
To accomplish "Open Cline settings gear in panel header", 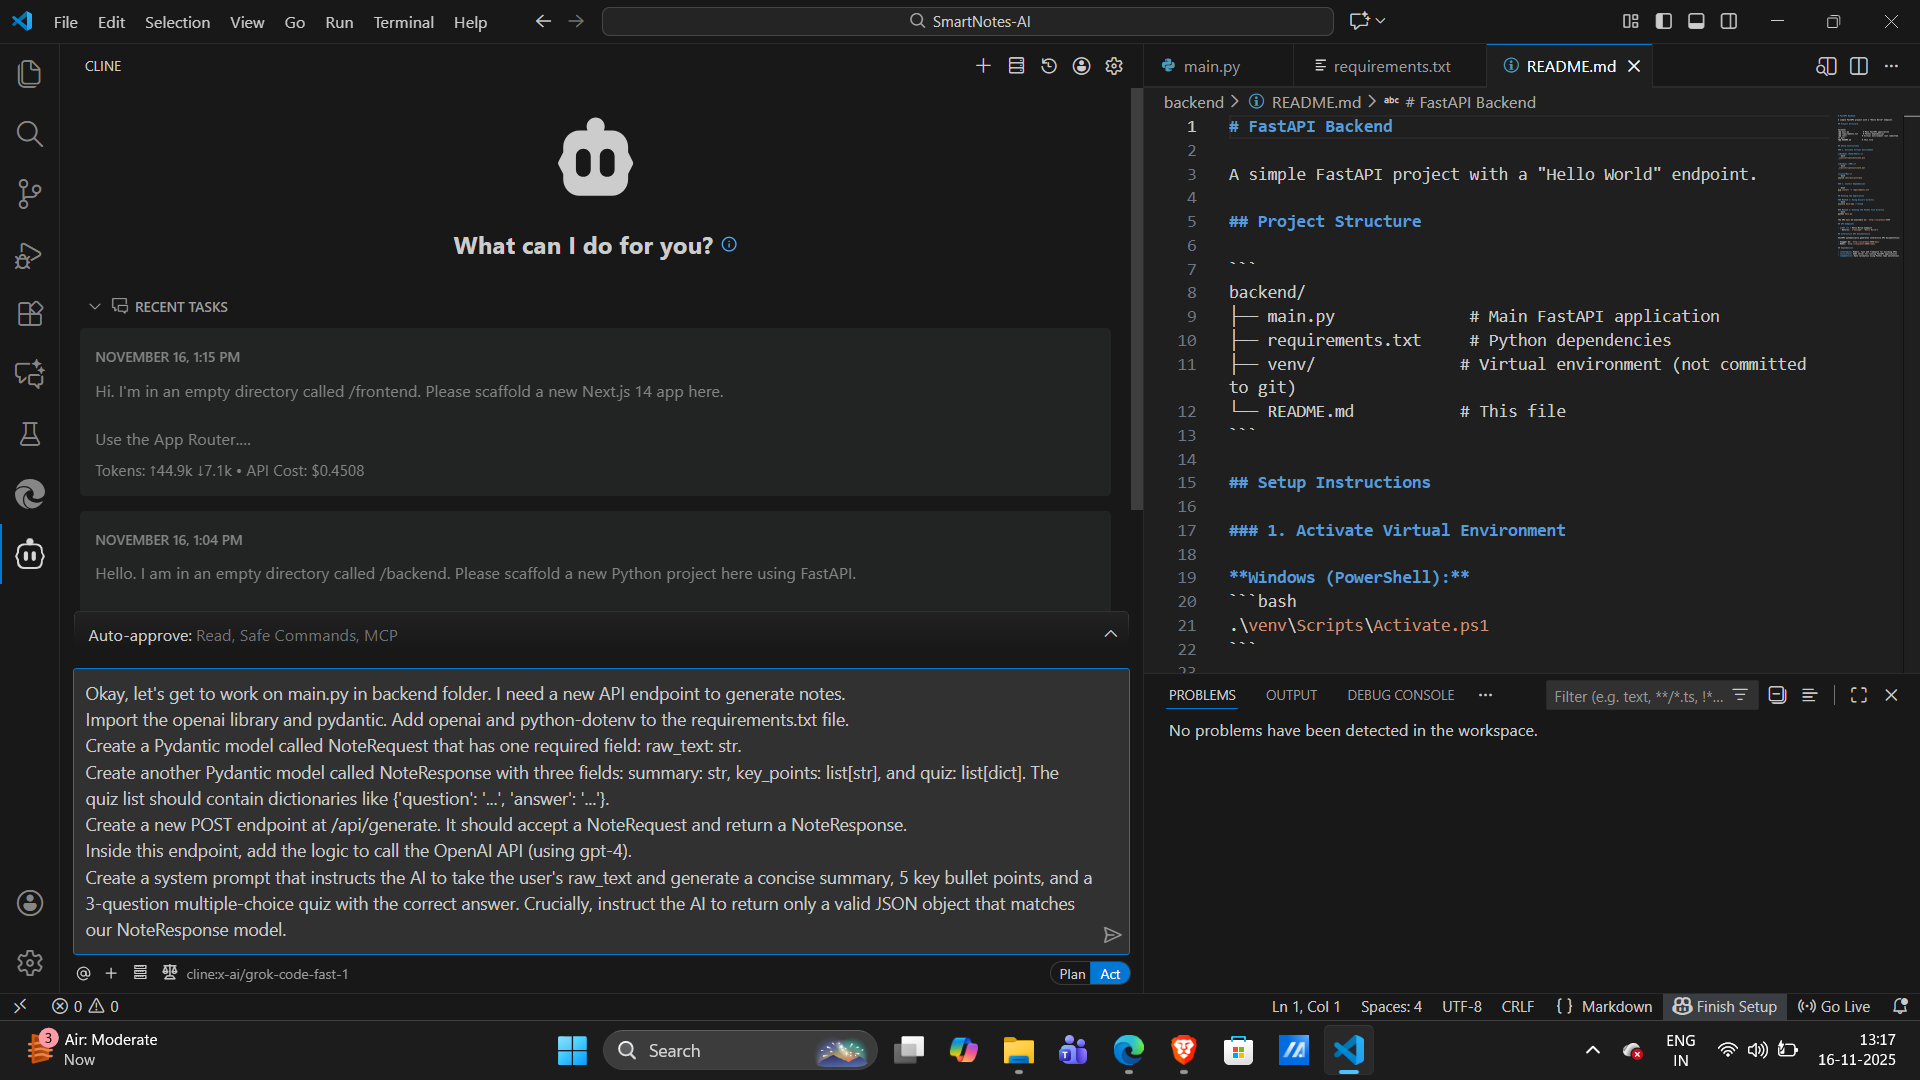I will click(x=1114, y=66).
